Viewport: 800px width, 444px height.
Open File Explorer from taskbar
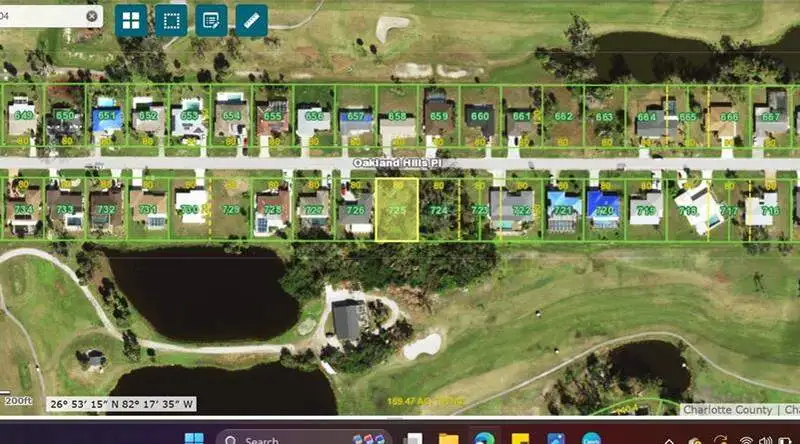(x=448, y=438)
